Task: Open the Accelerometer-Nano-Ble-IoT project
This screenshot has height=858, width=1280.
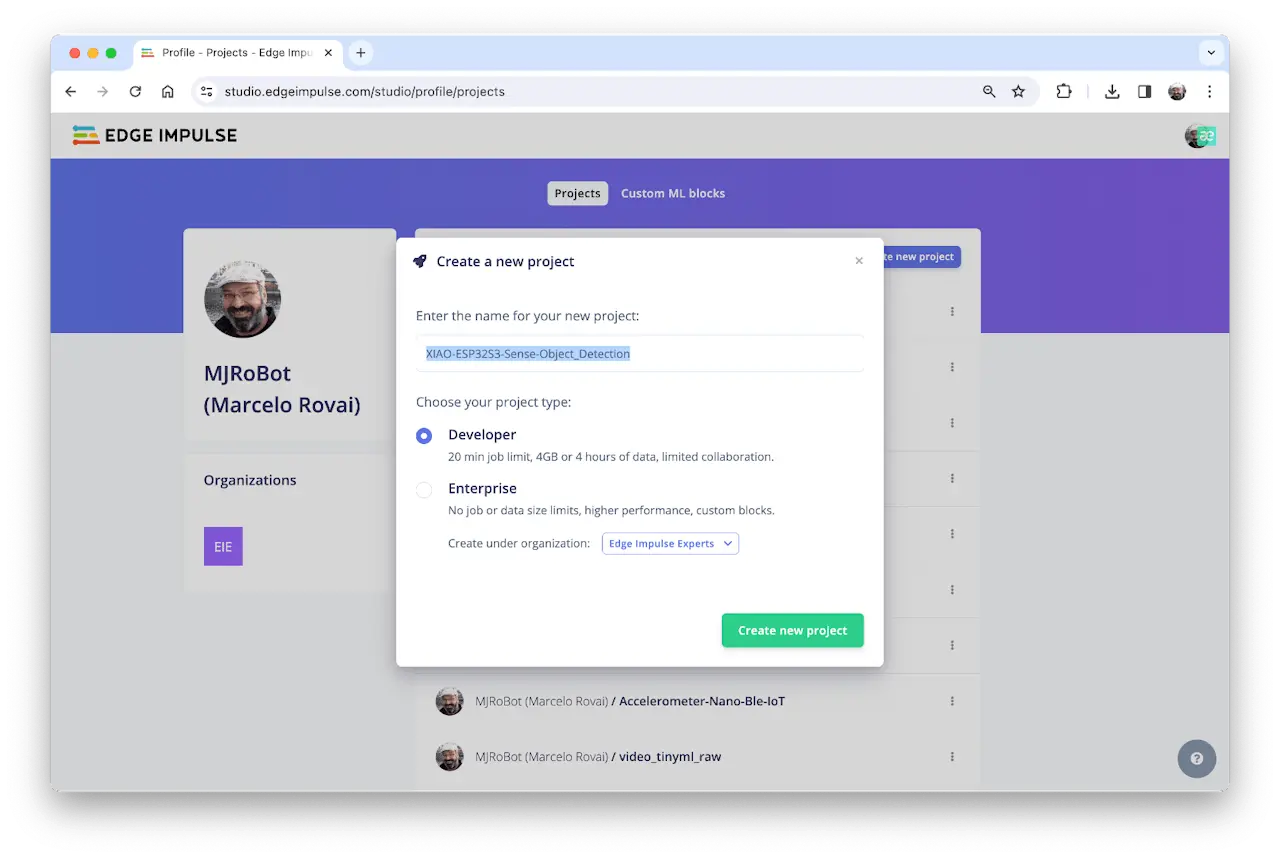Action: click(x=701, y=701)
